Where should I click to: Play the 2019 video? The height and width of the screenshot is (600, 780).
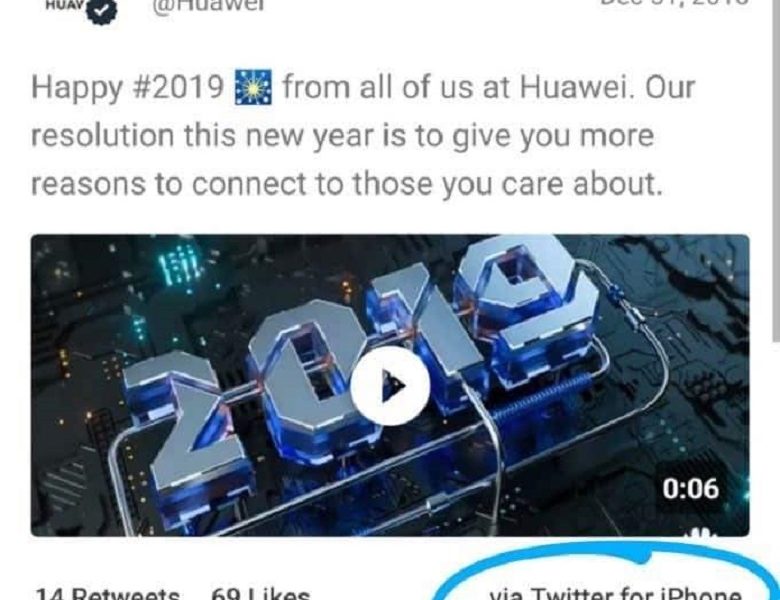click(x=390, y=385)
